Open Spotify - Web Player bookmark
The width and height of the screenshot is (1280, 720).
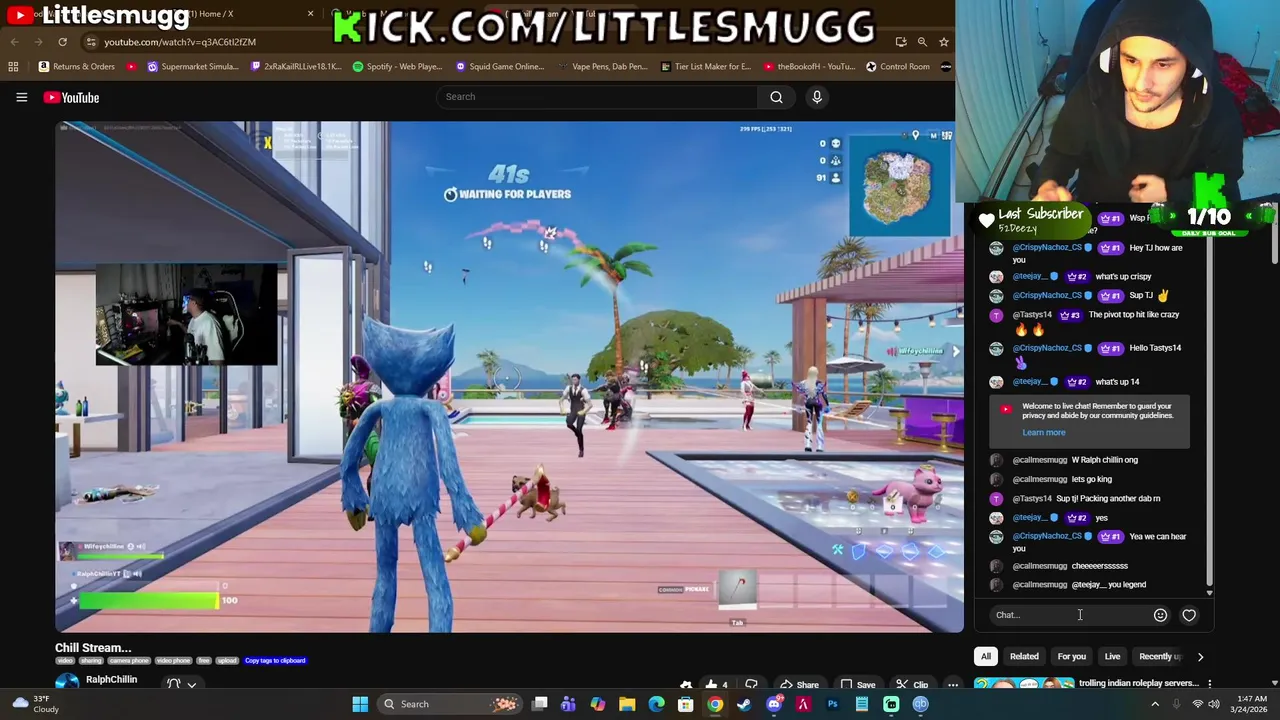point(397,67)
